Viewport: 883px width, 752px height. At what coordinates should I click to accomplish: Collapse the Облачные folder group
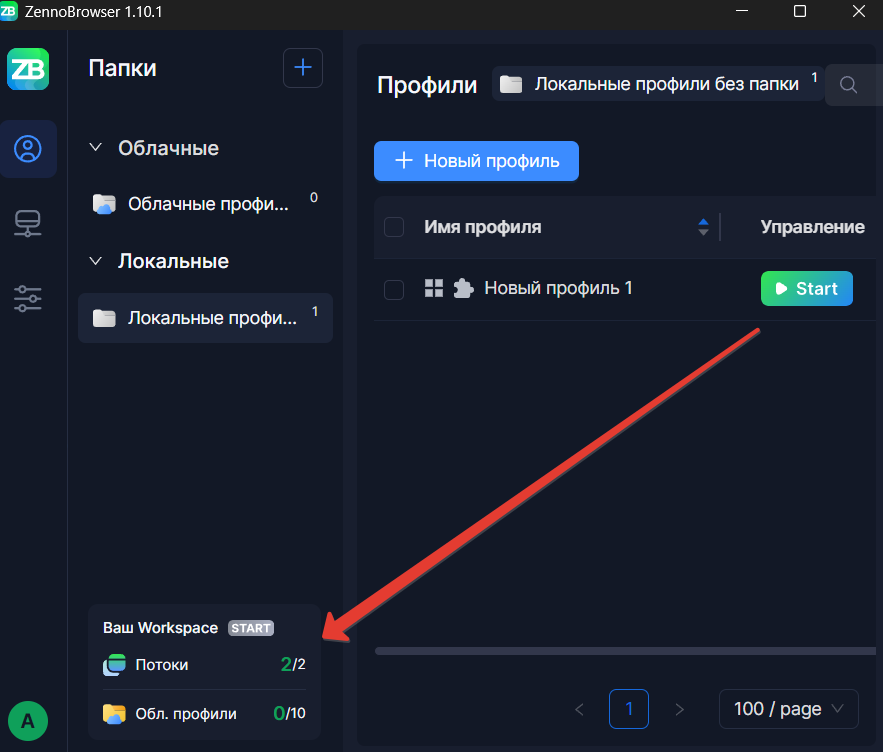pyautogui.click(x=96, y=148)
